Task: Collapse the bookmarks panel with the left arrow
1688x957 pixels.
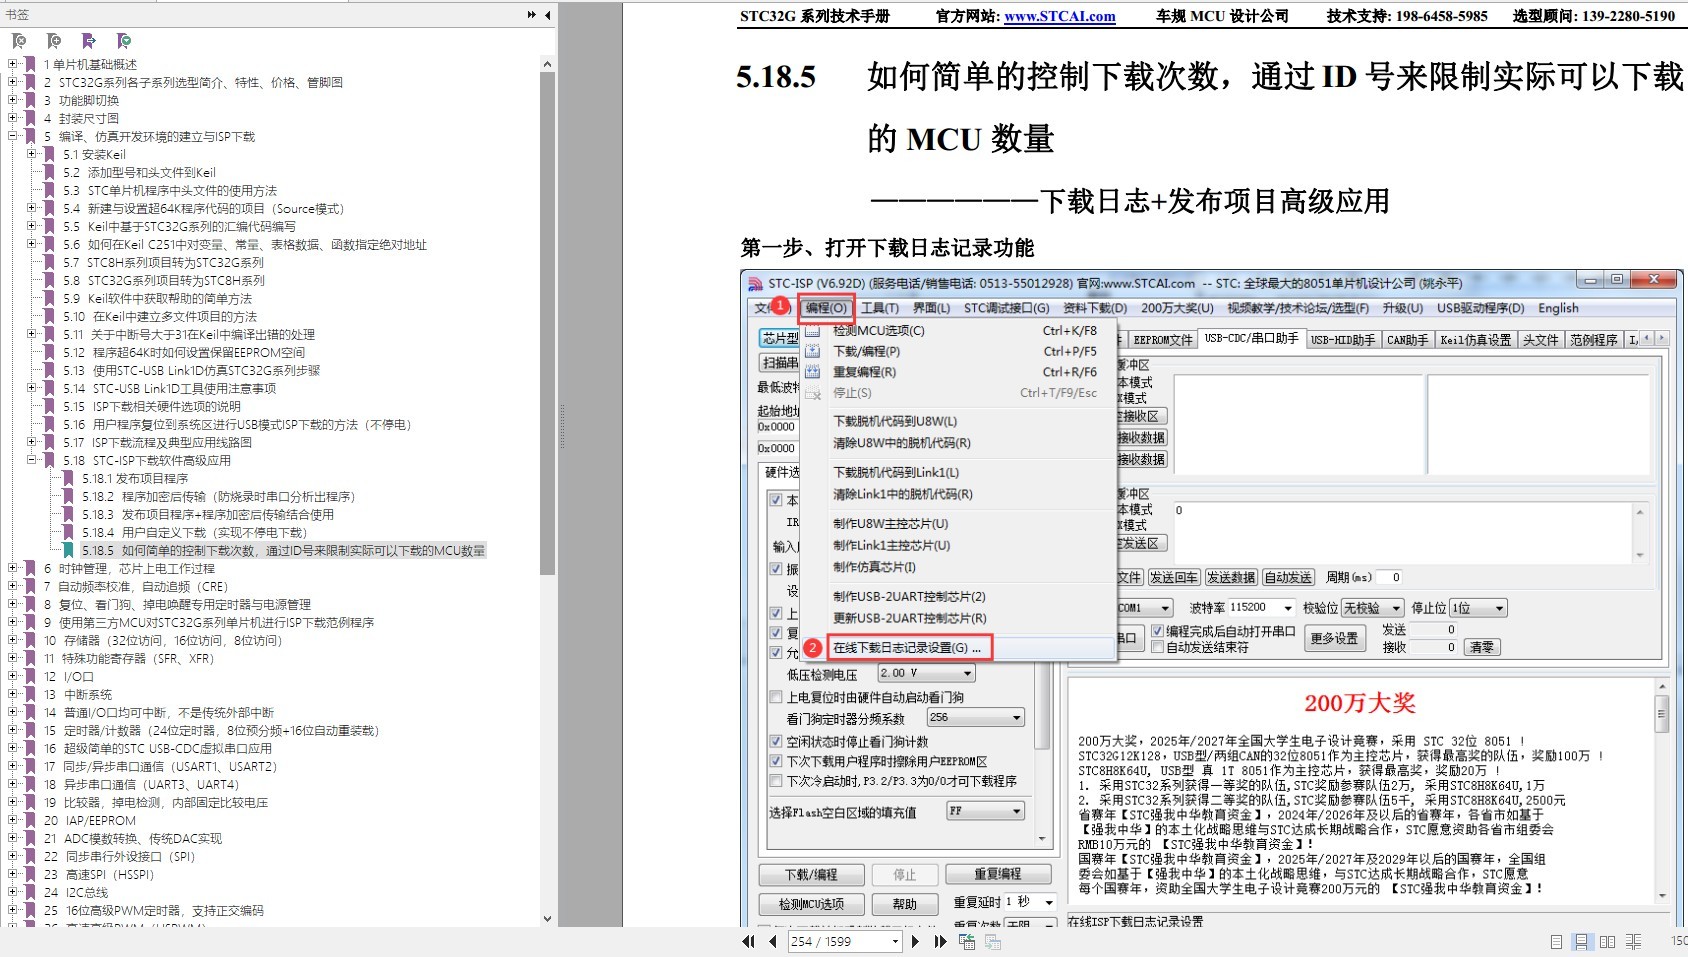Action: 547,15
